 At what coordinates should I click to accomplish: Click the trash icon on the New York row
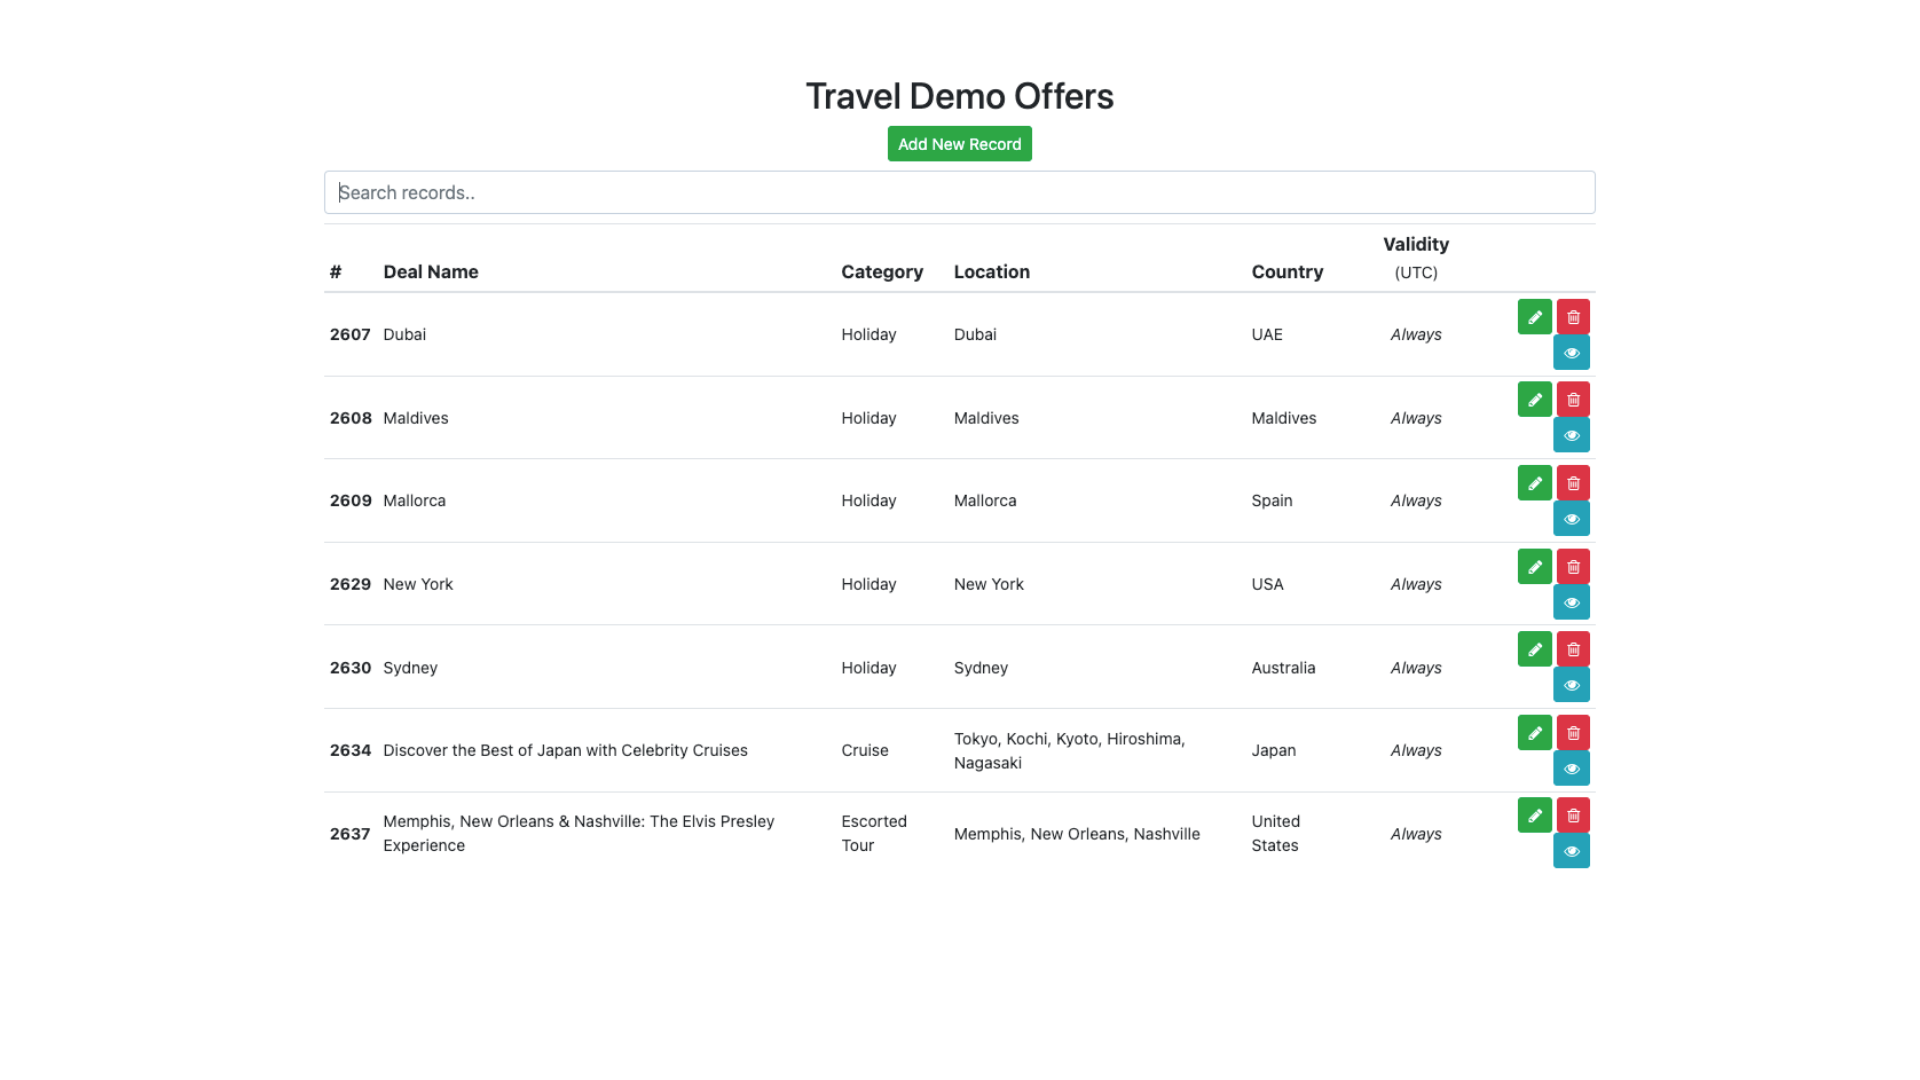point(1573,566)
